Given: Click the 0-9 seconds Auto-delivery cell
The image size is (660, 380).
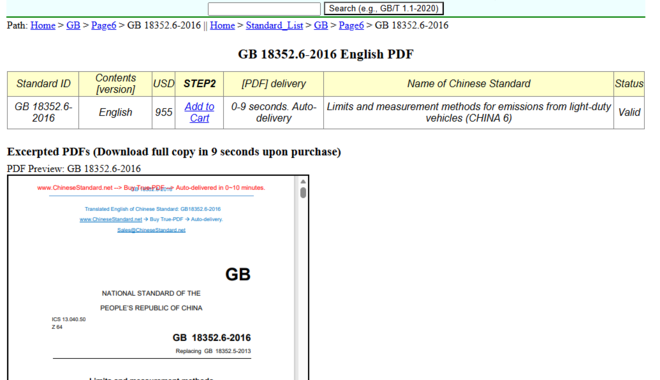Looking at the screenshot, I should pos(274,112).
